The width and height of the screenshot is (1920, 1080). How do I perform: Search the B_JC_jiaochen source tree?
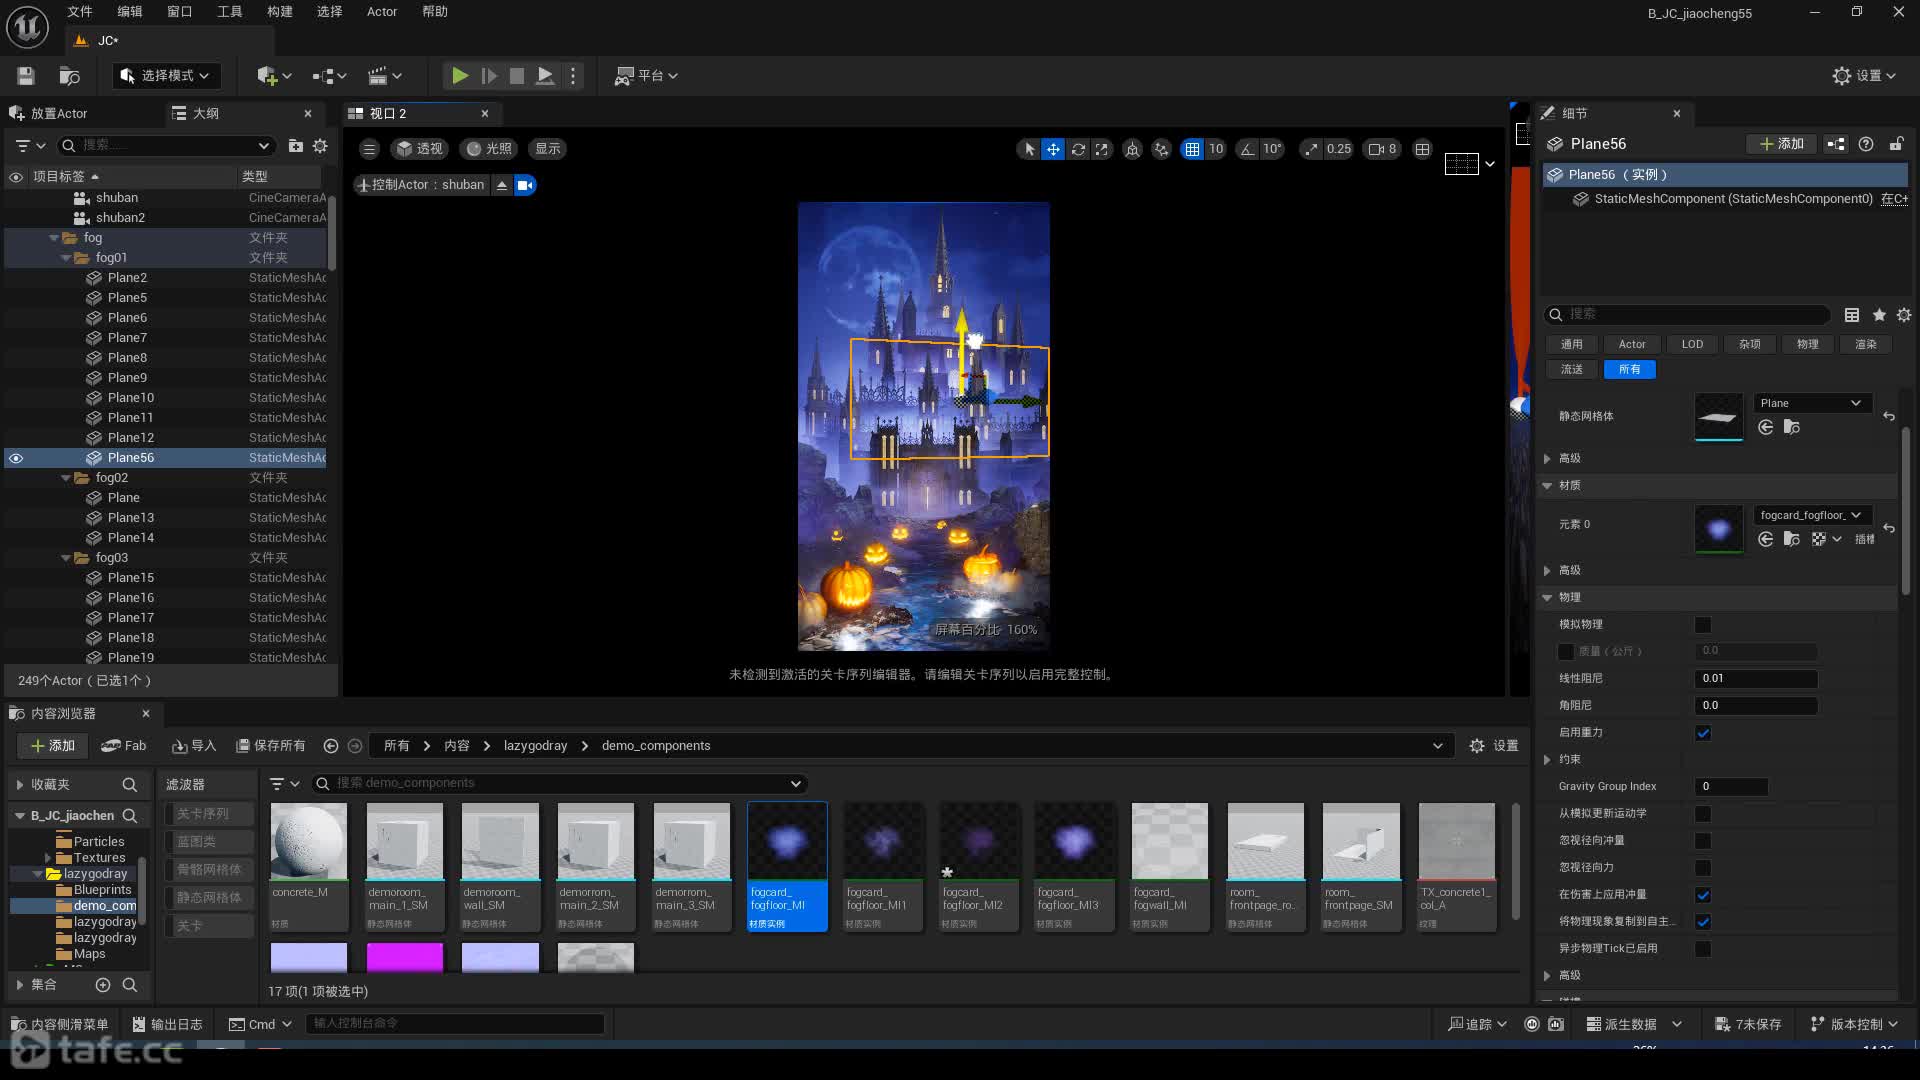coord(130,816)
